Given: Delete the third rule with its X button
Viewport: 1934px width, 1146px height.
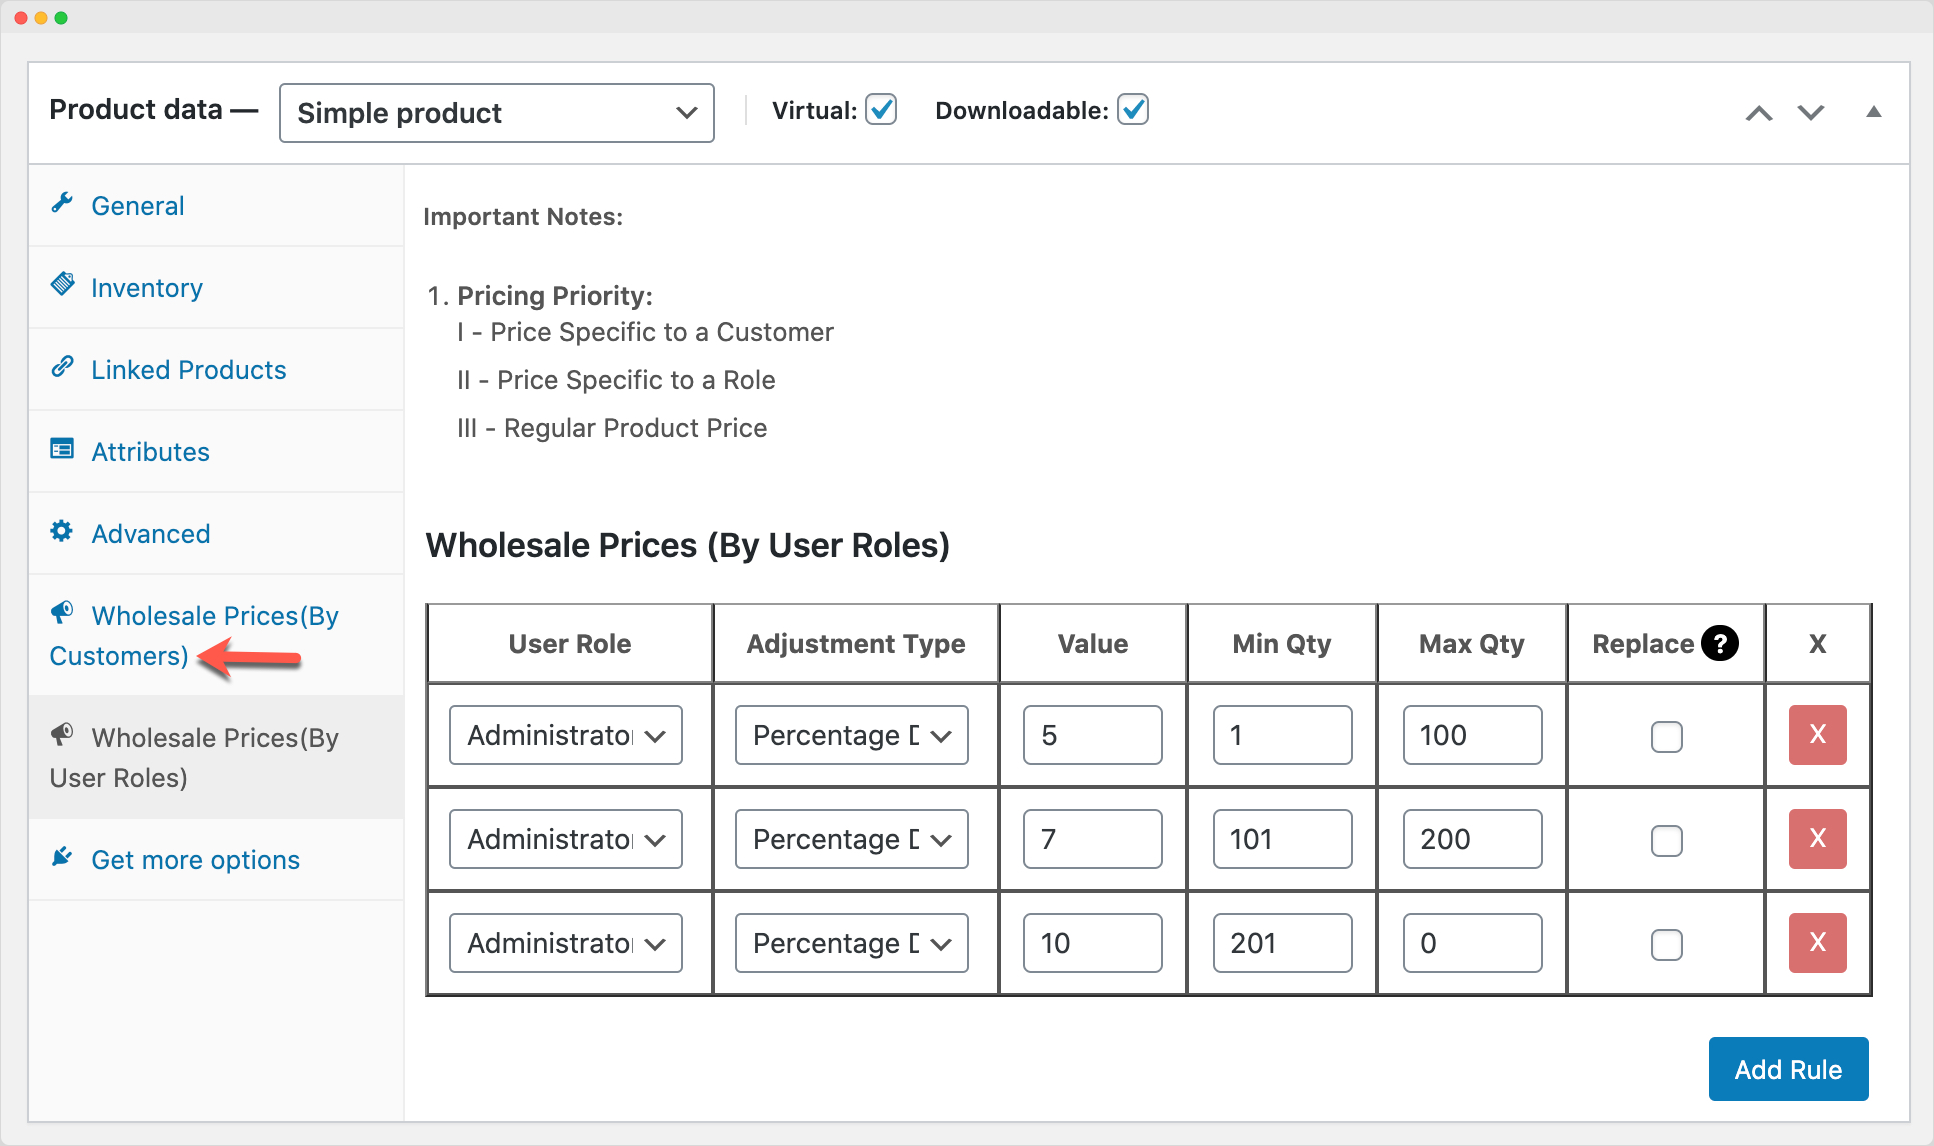Looking at the screenshot, I should pyautogui.click(x=1817, y=942).
